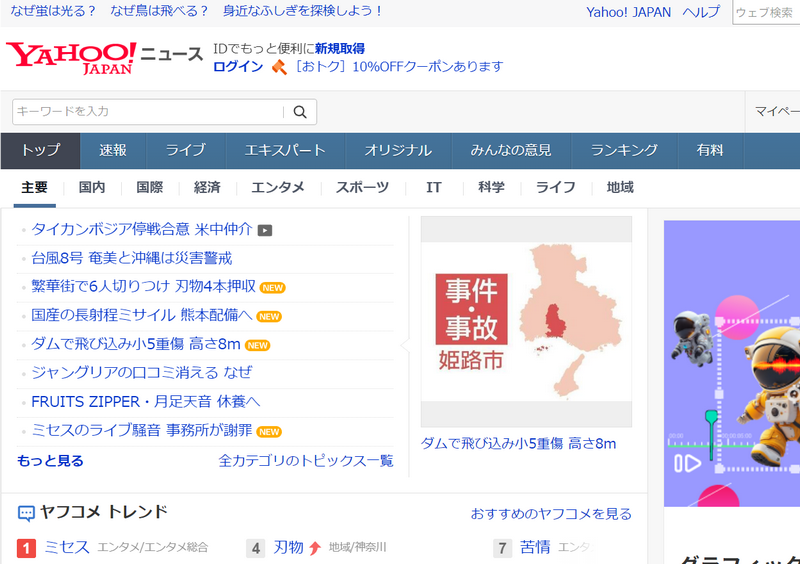Click the number 1 rank badge

tap(27, 549)
